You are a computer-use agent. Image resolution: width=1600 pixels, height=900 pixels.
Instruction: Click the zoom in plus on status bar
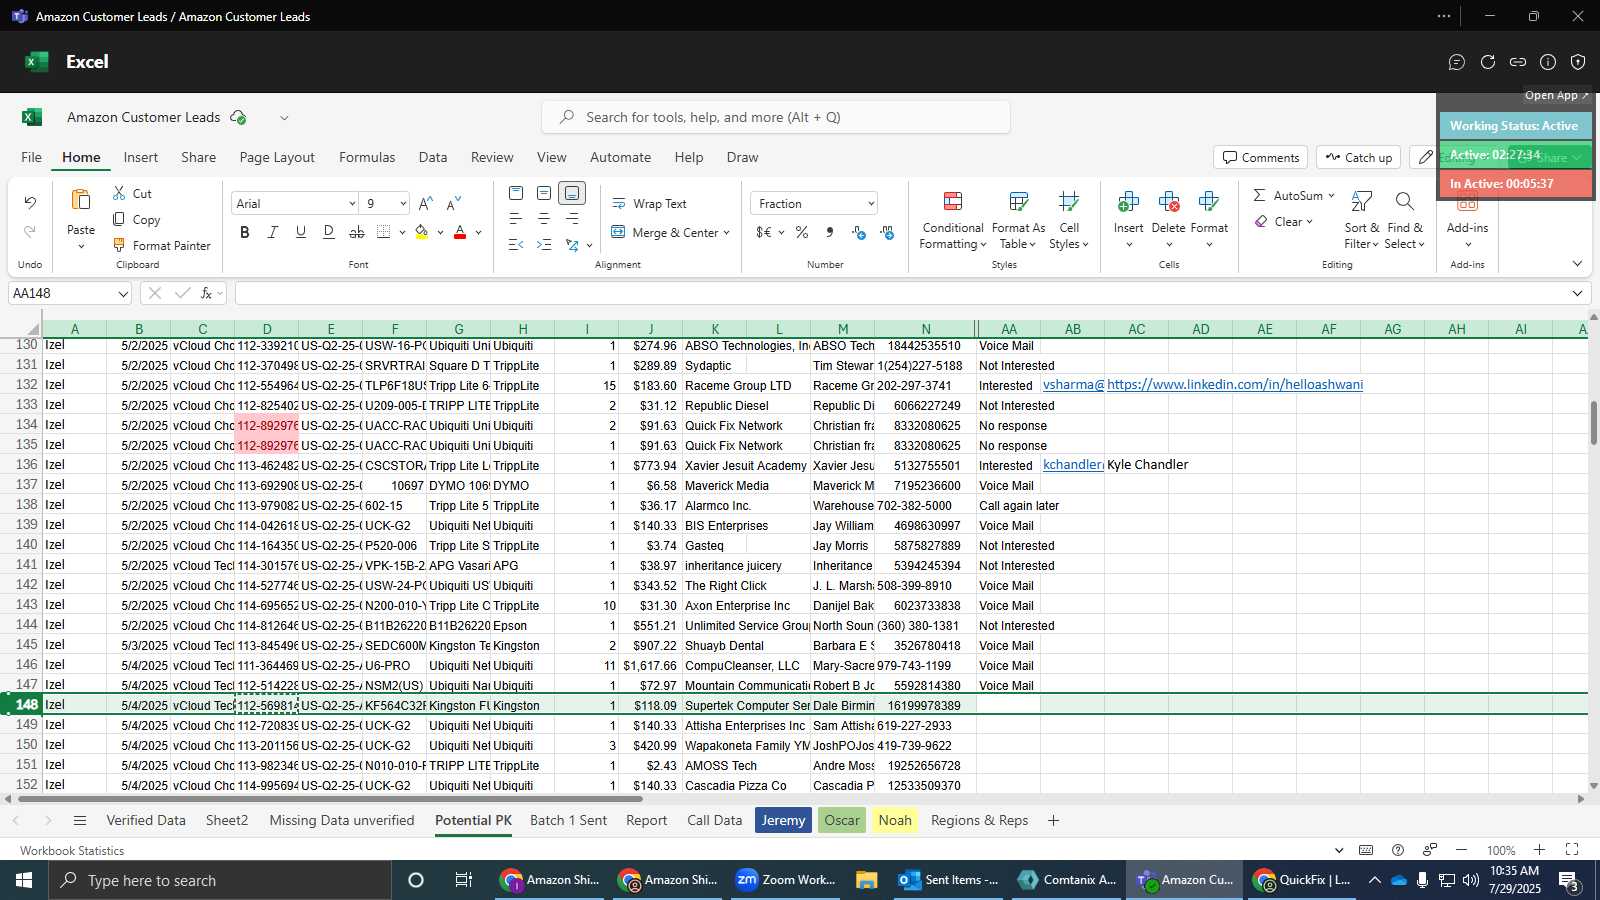[1540, 850]
